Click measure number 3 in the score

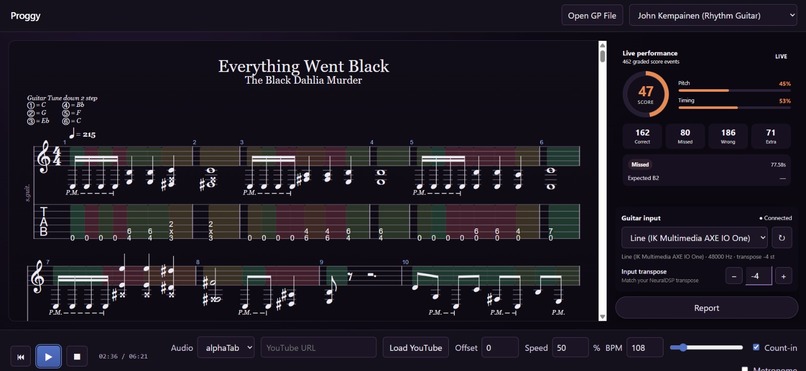[242, 142]
